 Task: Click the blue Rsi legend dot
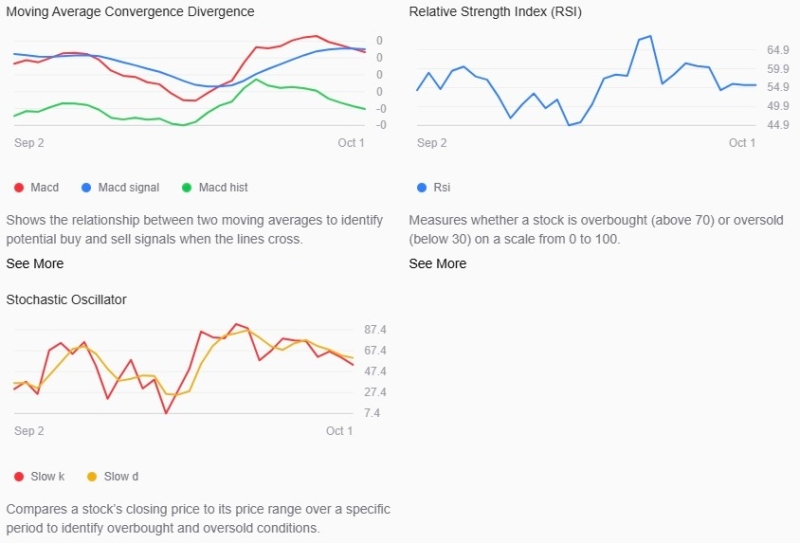point(421,188)
